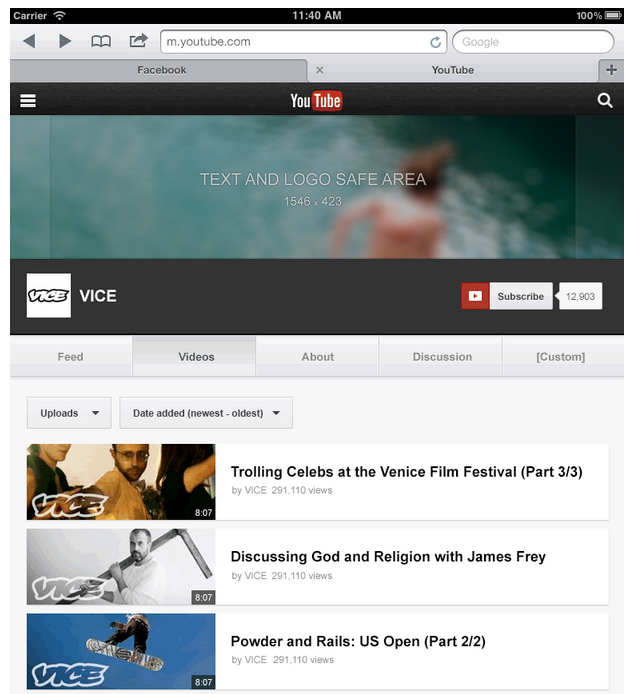The width and height of the screenshot is (625, 694).
Task: Click the VICE channel avatar logo
Action: click(49, 295)
